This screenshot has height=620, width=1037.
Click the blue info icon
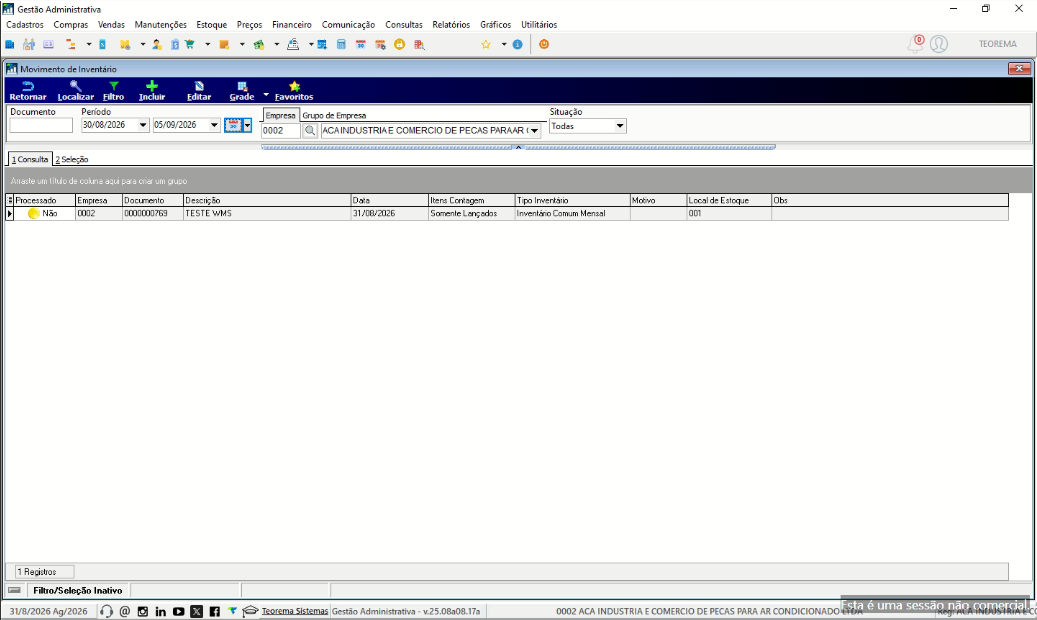[517, 44]
